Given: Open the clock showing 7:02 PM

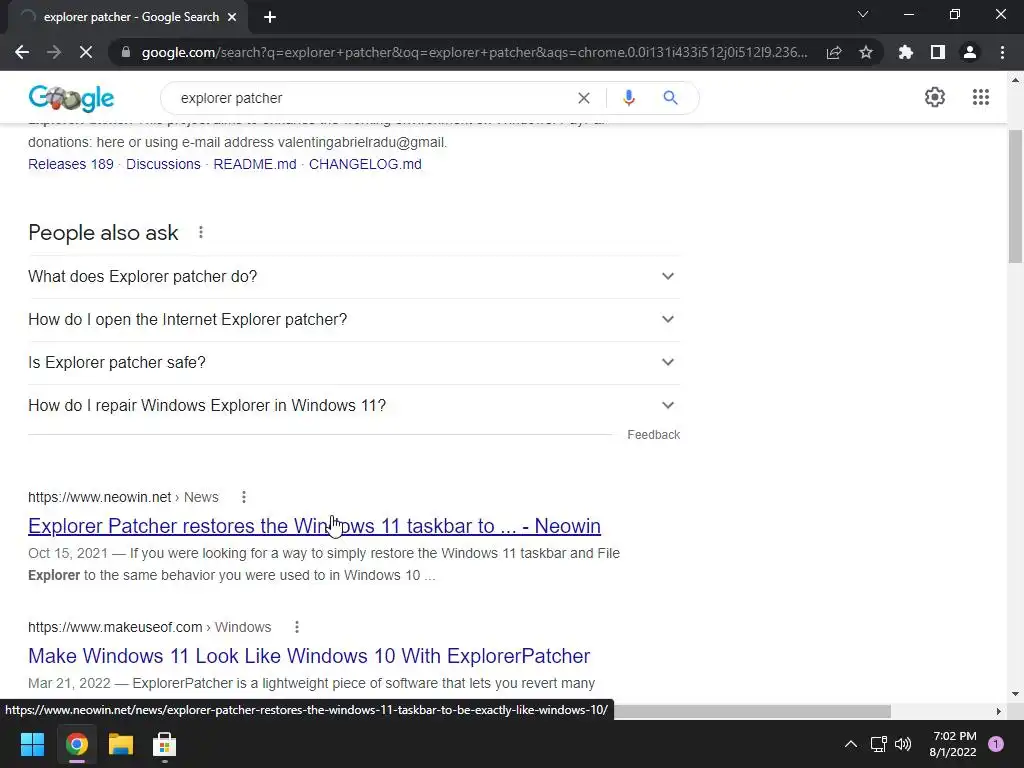Looking at the screenshot, I should point(953,744).
